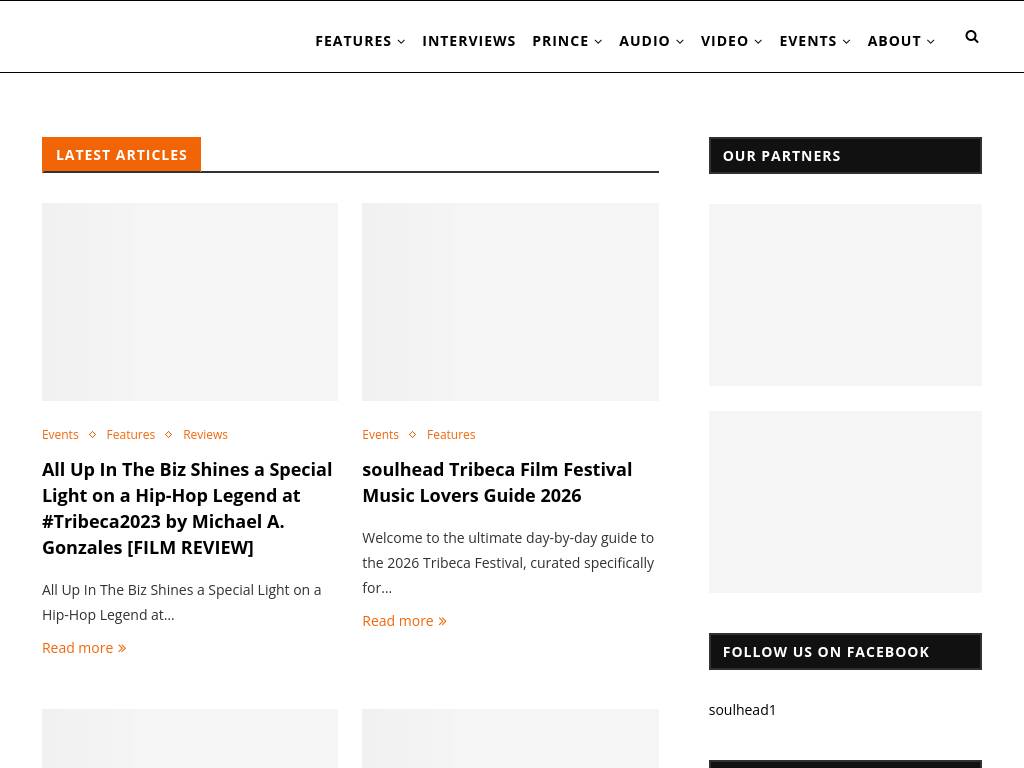
Task: Click Events category on Biz article
Action: (60, 434)
